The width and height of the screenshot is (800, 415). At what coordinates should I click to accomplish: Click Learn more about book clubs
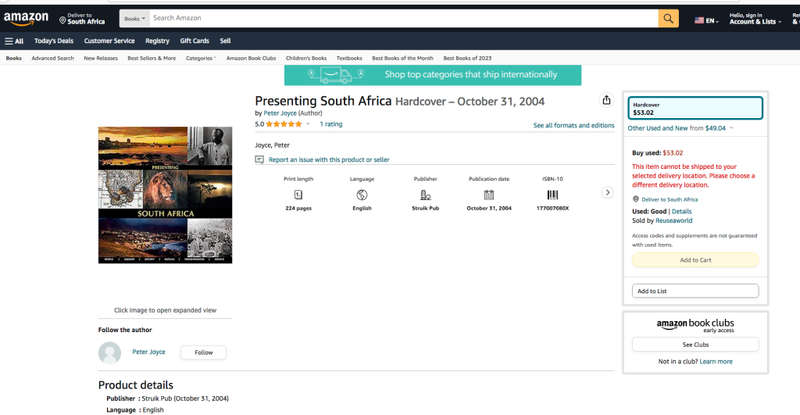pos(716,361)
